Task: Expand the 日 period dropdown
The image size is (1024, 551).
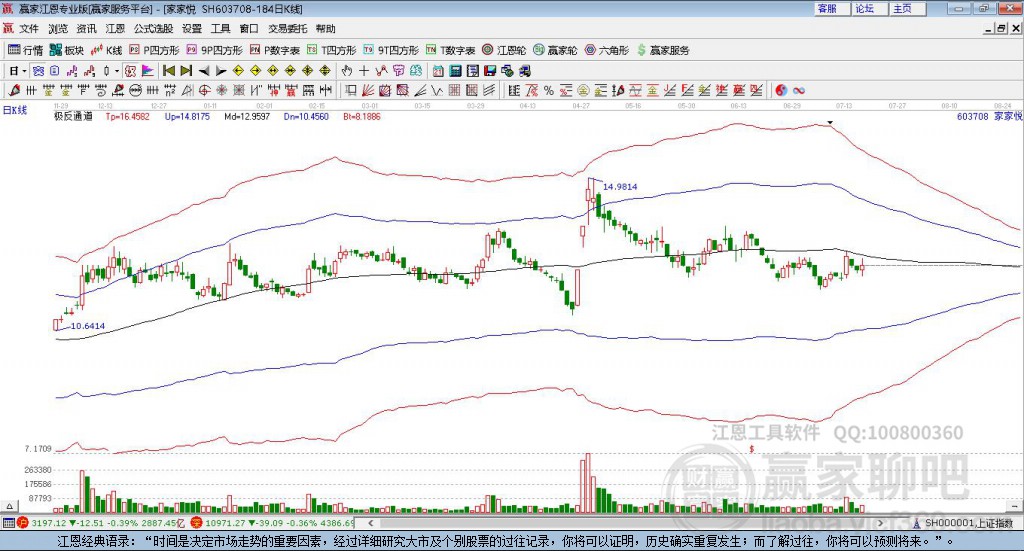Action: tap(24, 71)
